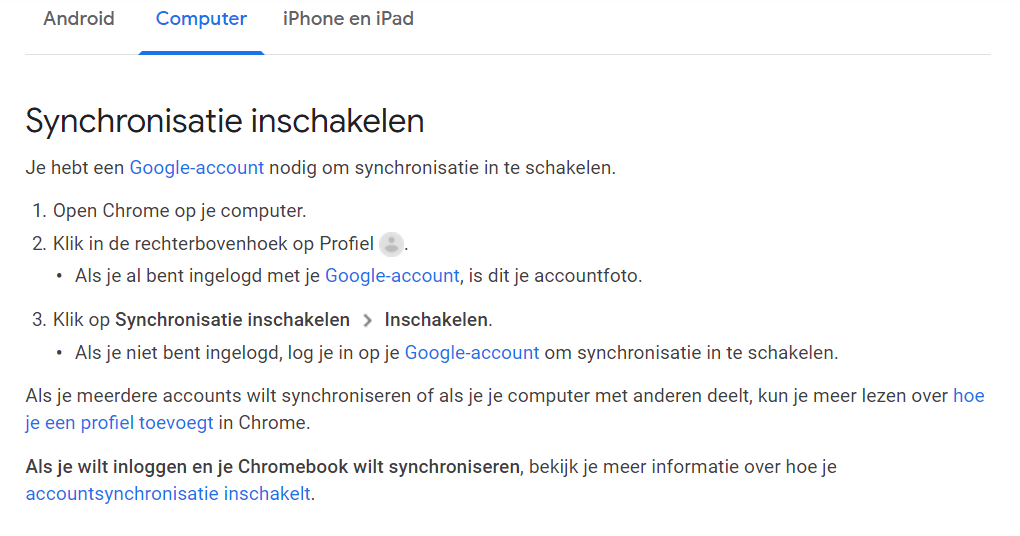The width and height of the screenshot is (1020, 536).
Task: Click Google-account link under step 3
Action: click(x=472, y=352)
